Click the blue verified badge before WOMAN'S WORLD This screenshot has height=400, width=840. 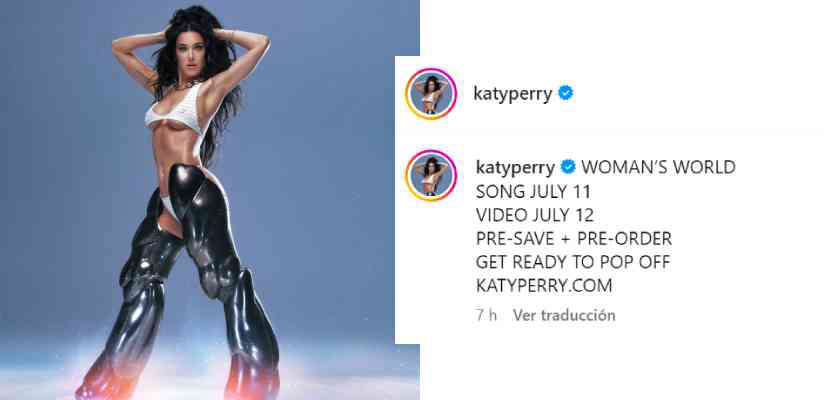(x=568, y=167)
